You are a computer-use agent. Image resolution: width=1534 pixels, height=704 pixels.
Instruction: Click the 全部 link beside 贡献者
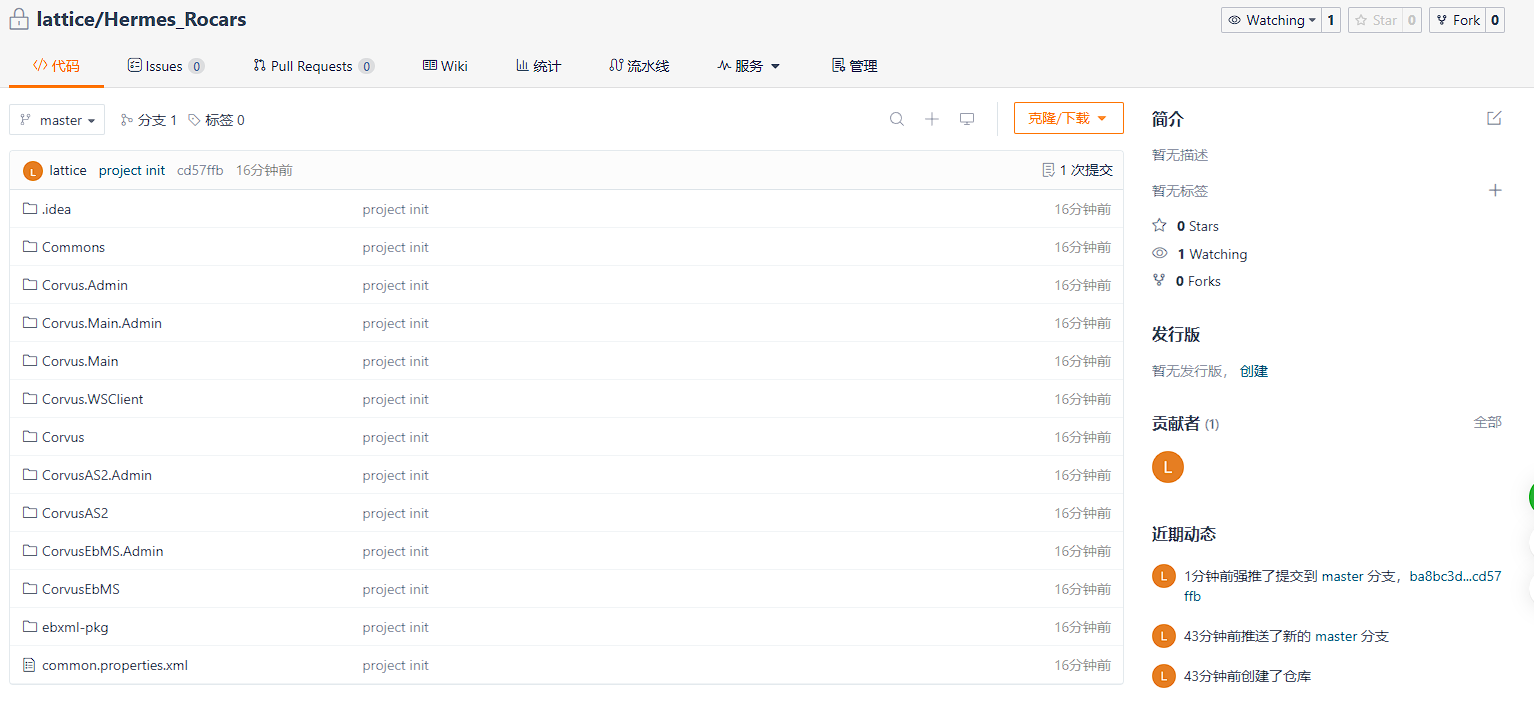[x=1488, y=422]
